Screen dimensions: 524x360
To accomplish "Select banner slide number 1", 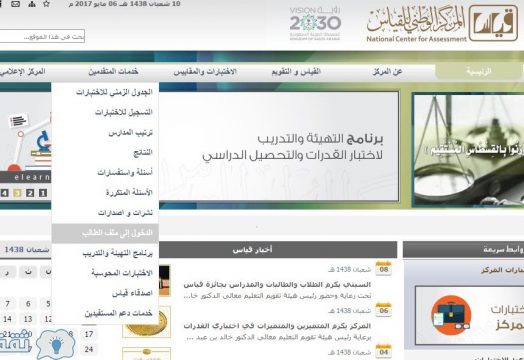I will 43,193.
